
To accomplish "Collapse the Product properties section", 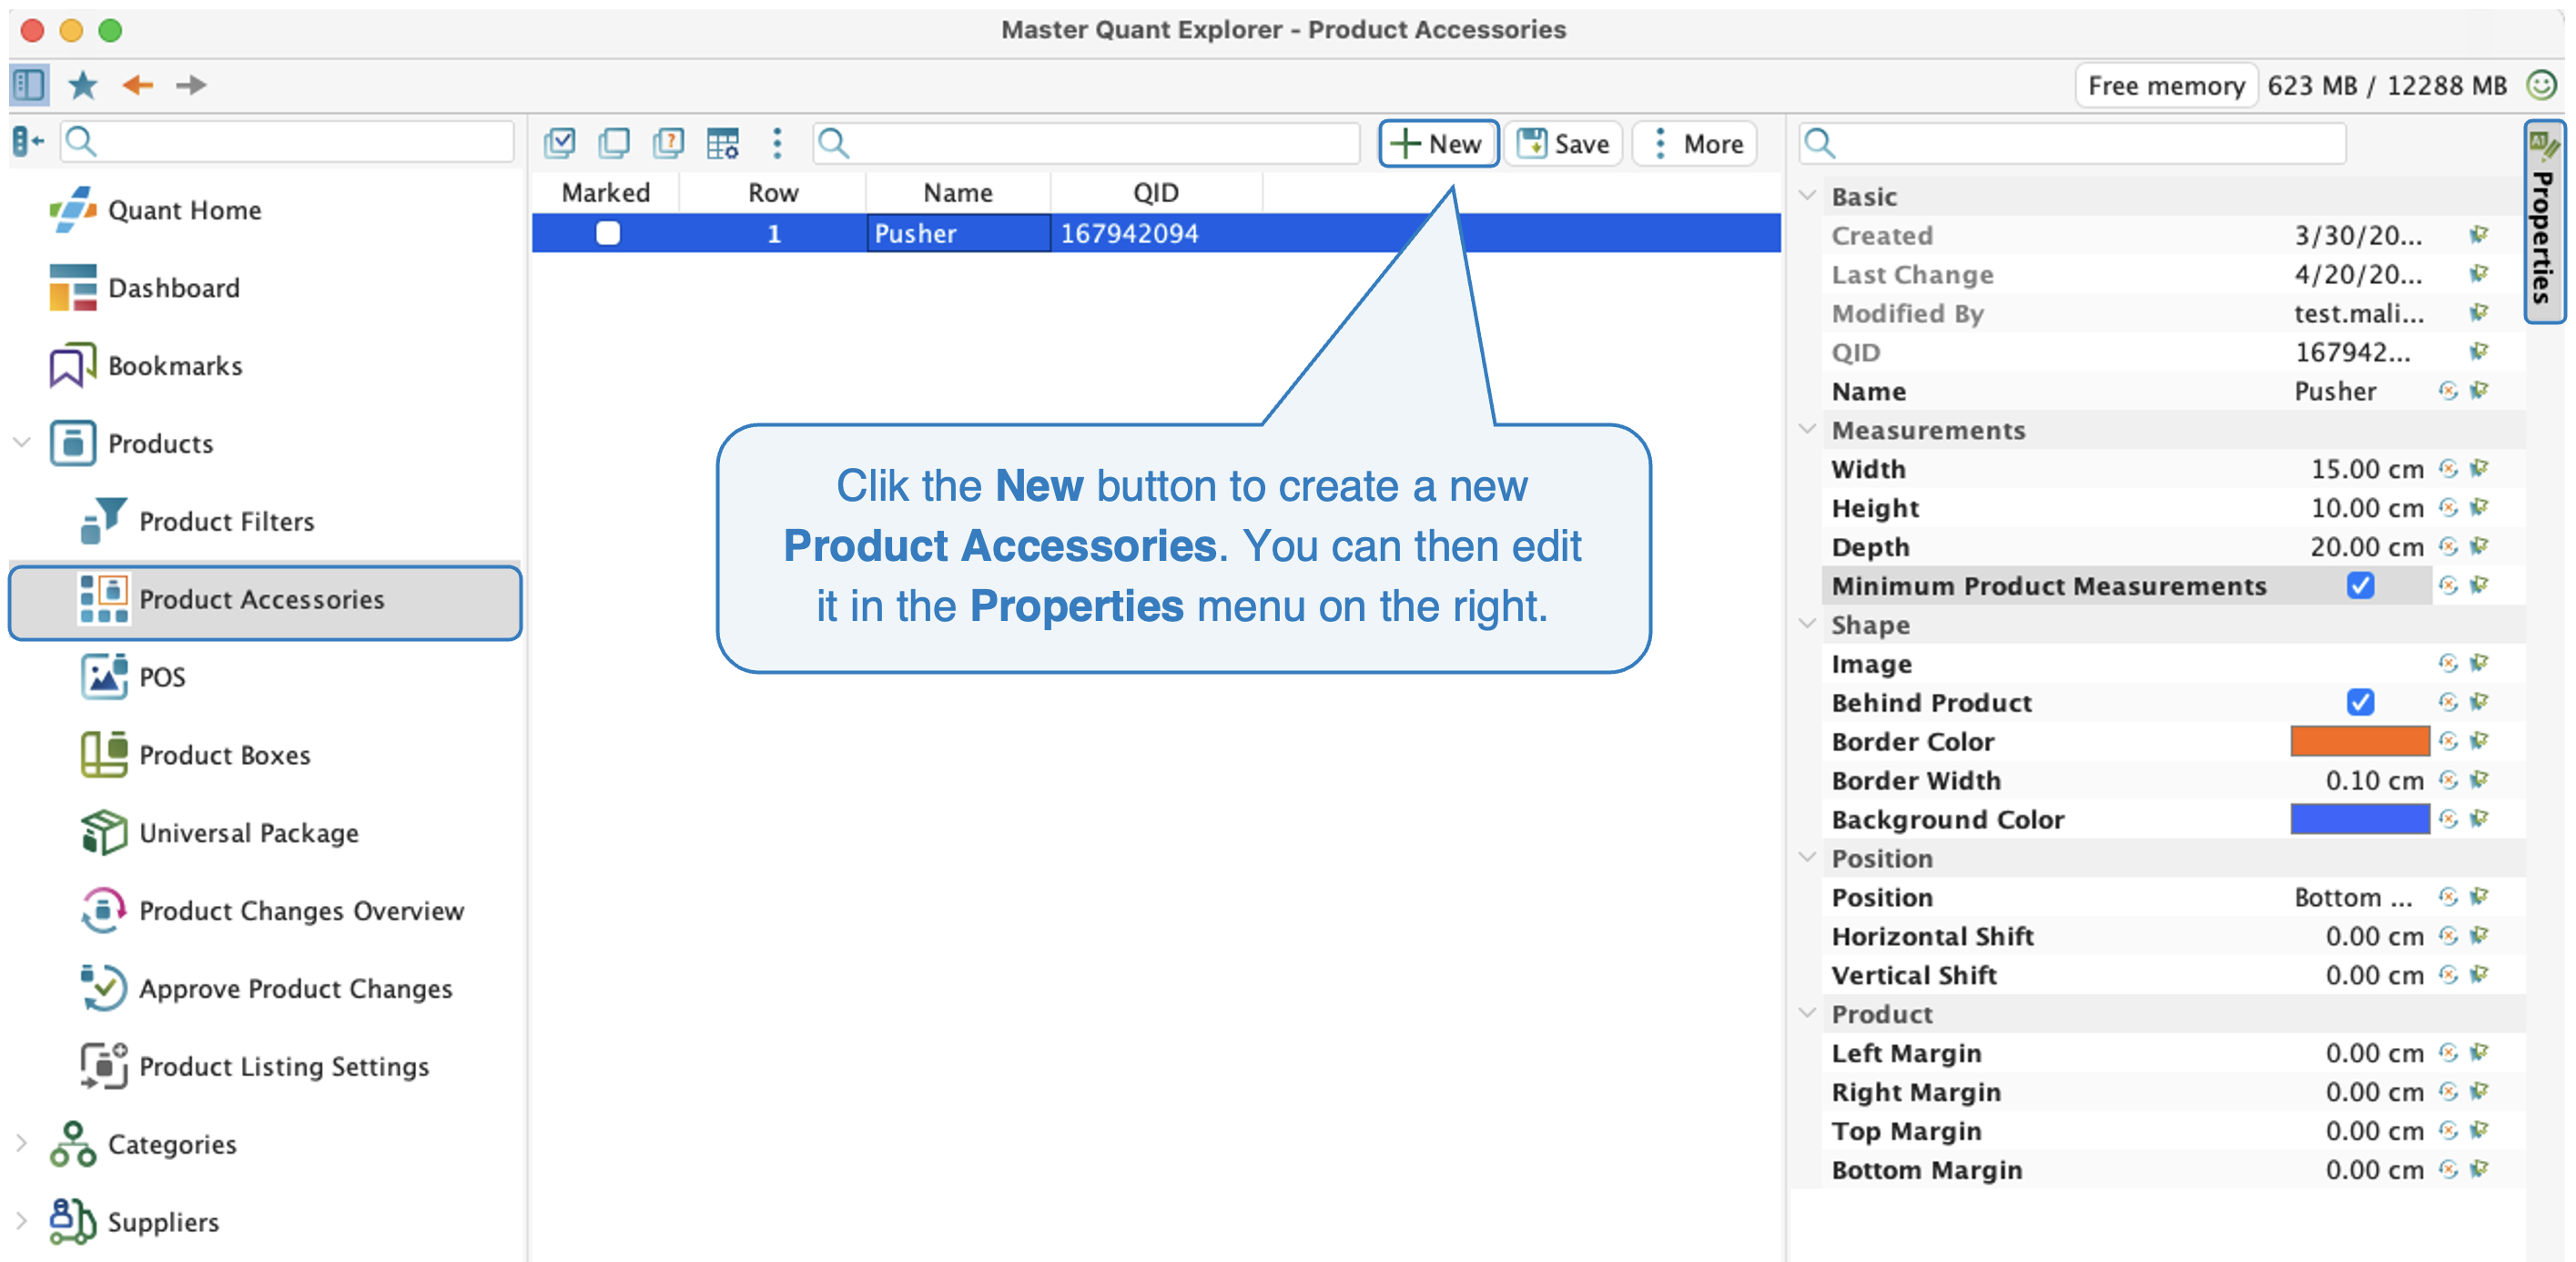I will click(x=1807, y=1013).
